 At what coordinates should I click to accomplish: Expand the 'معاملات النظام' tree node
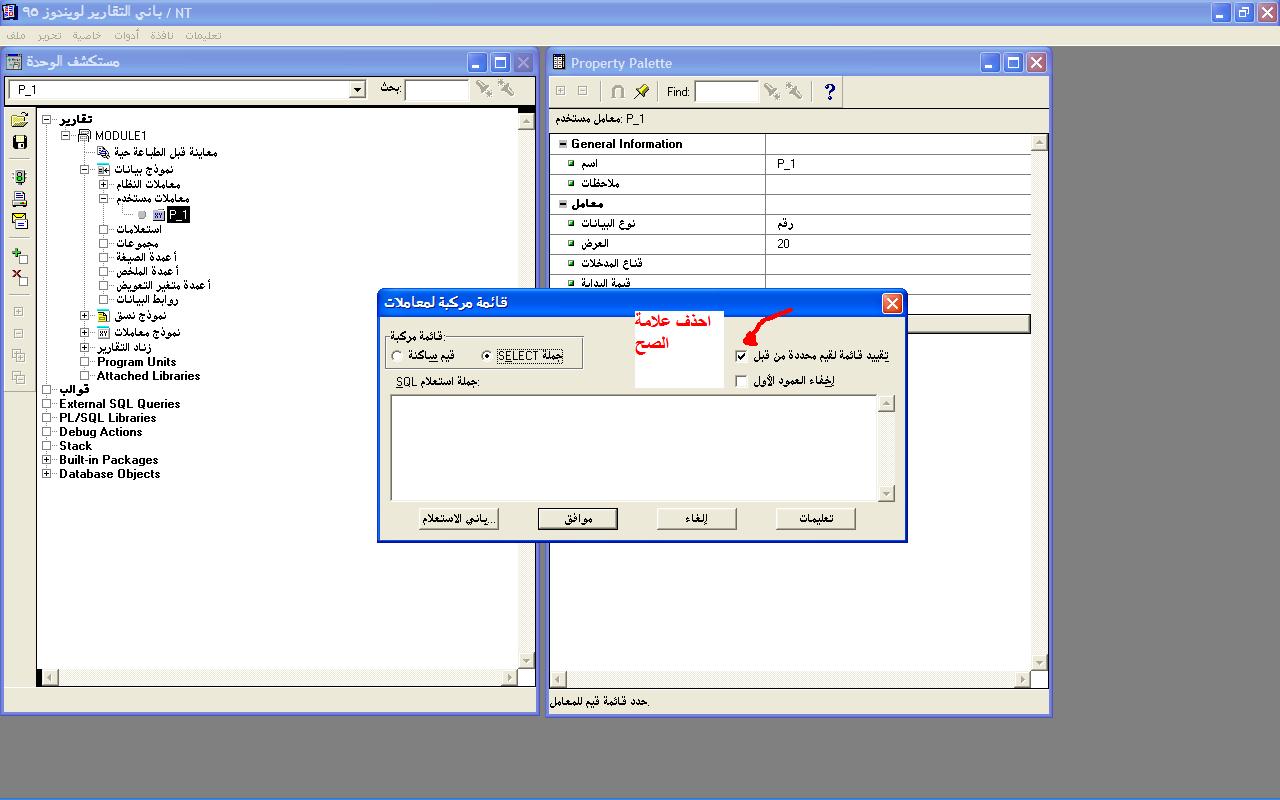tap(104, 185)
